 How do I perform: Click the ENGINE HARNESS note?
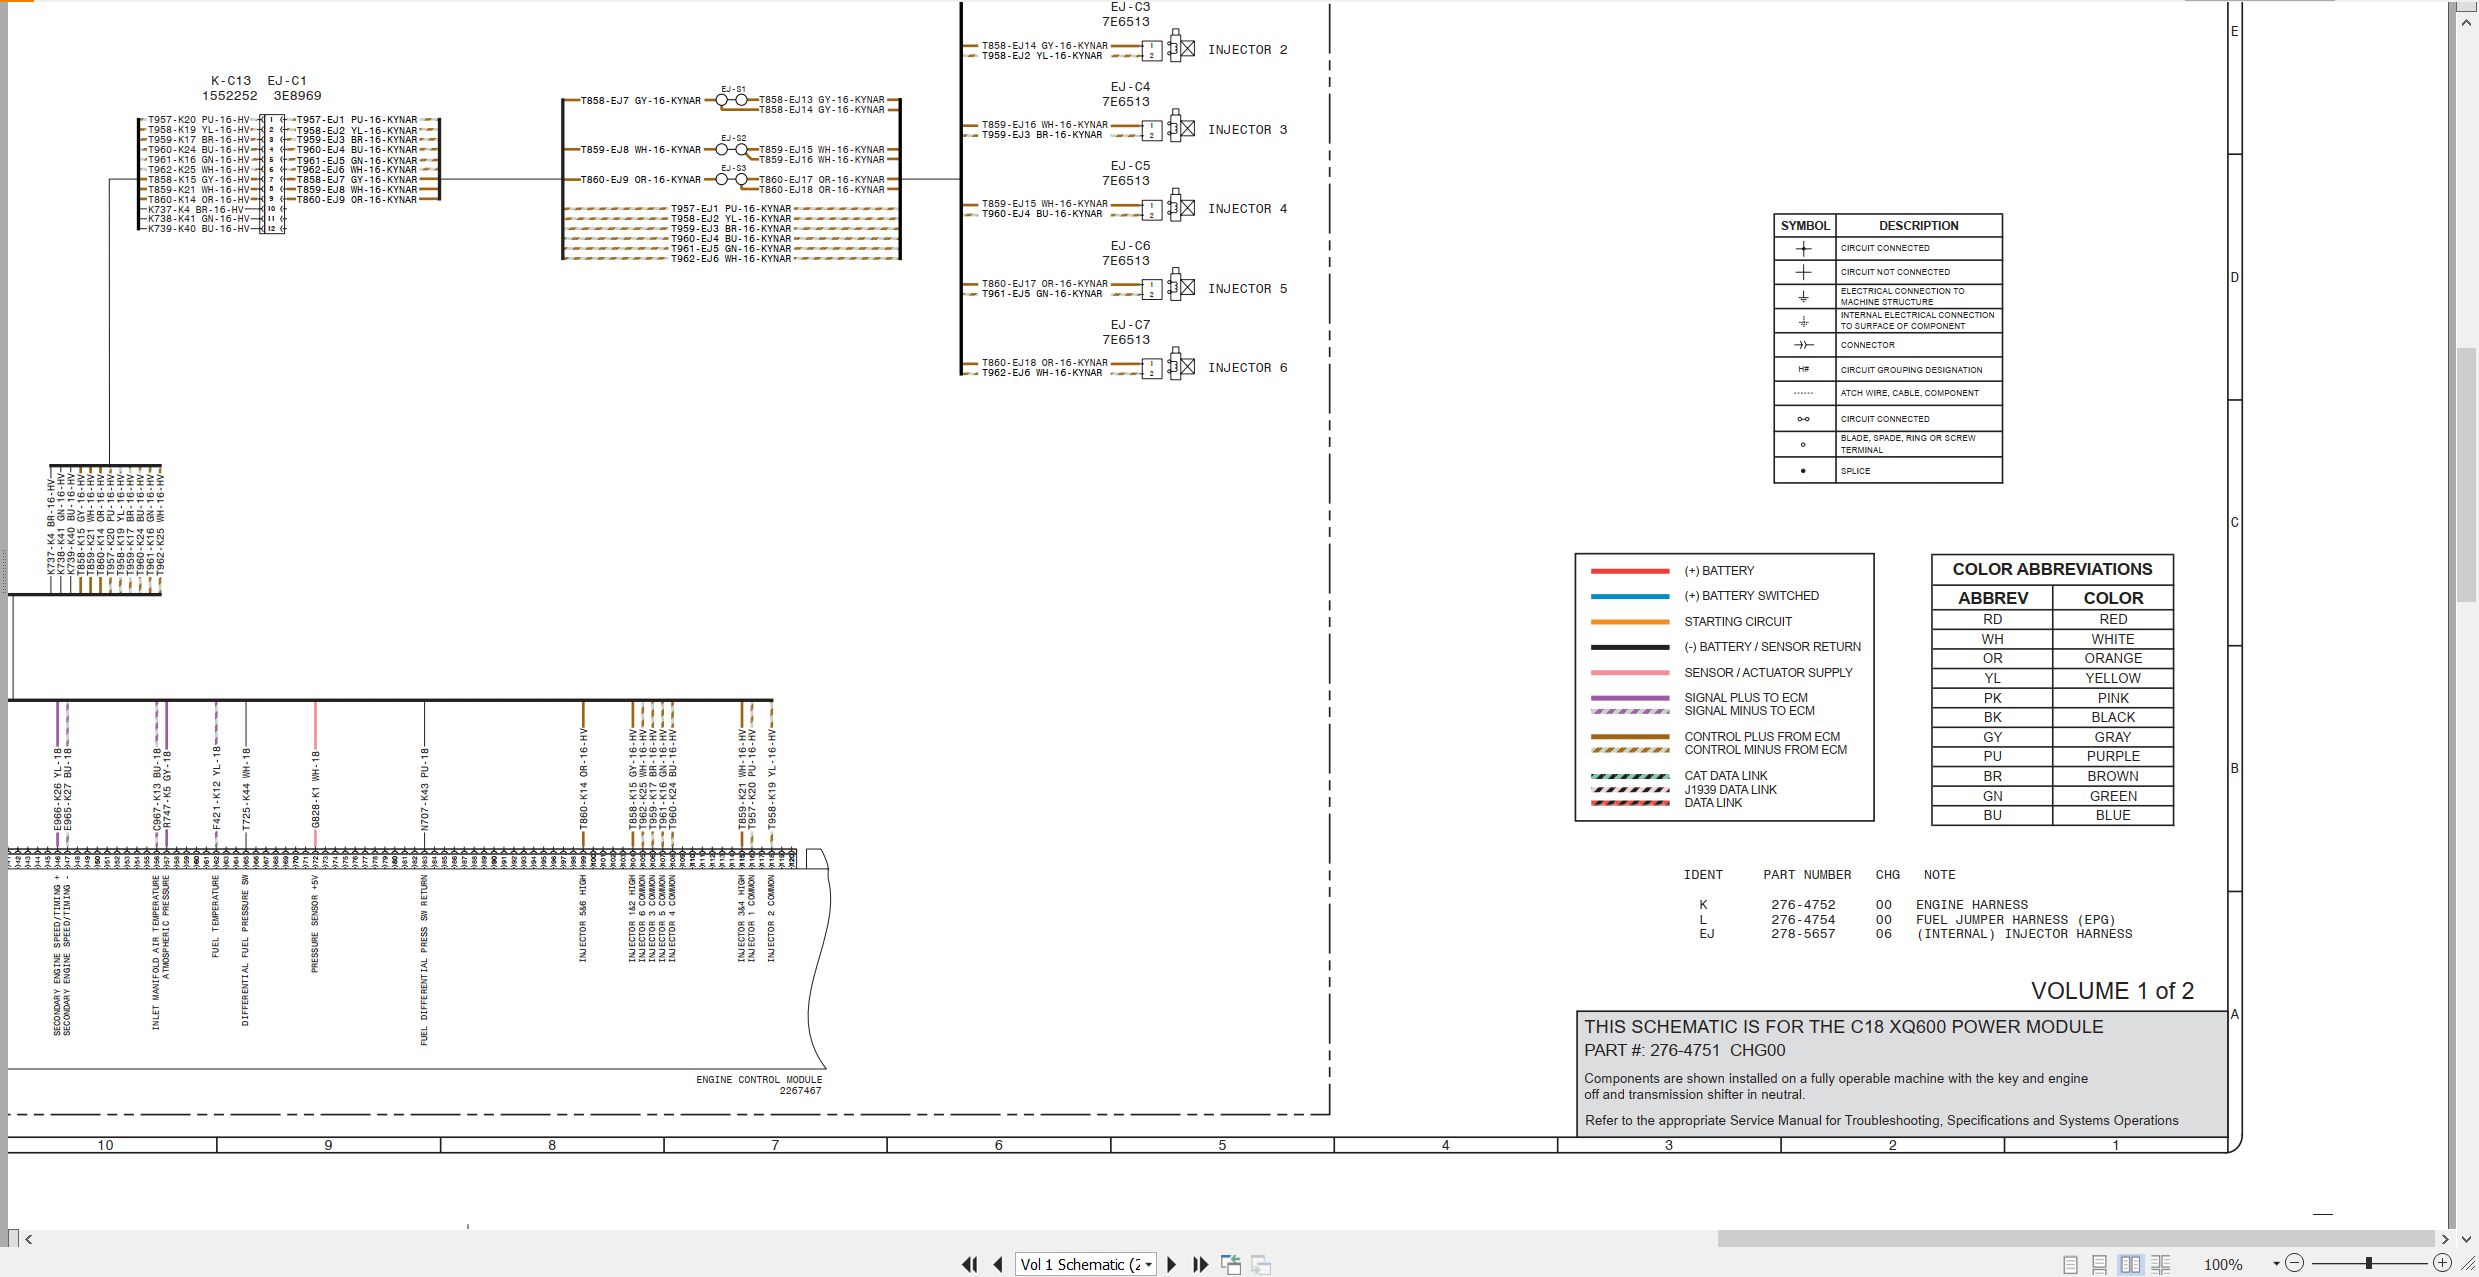point(1972,904)
